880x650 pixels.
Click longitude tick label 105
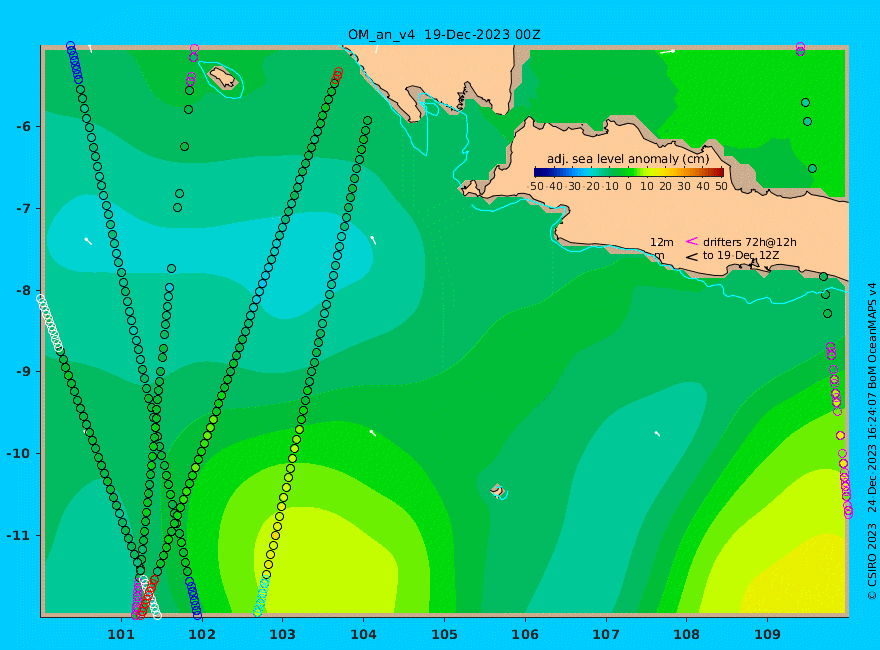[444, 635]
